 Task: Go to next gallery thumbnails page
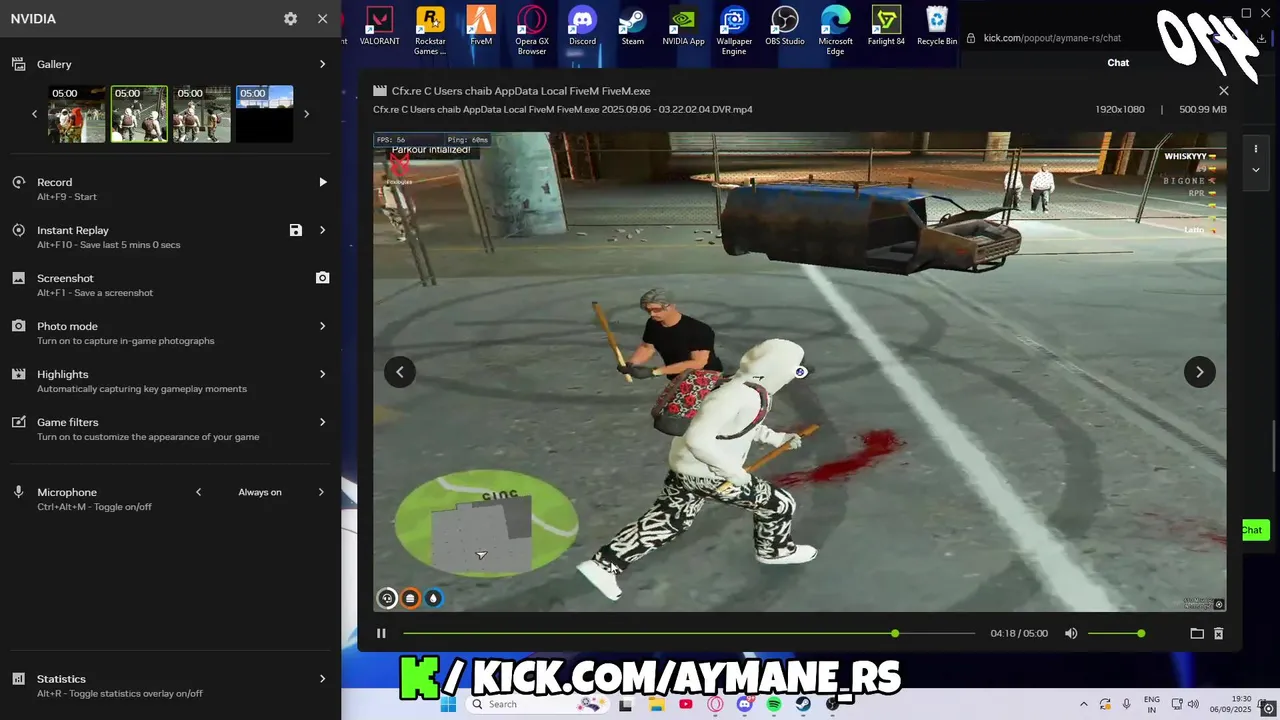(x=306, y=114)
